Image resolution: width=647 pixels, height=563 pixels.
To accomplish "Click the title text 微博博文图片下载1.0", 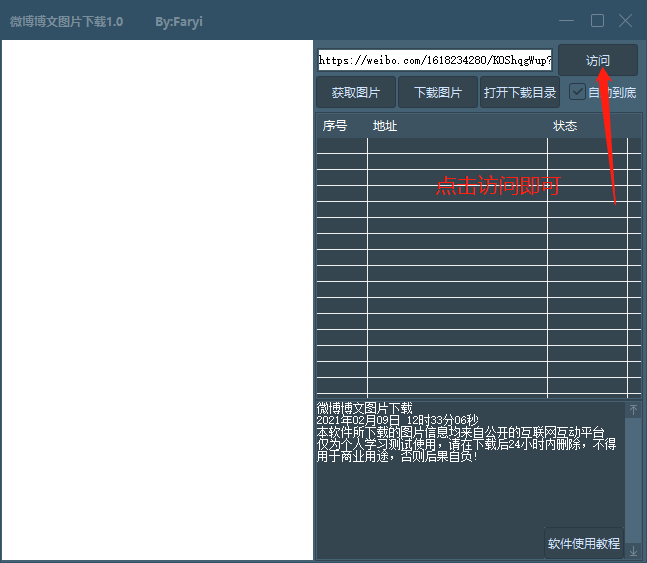I will tap(66, 21).
